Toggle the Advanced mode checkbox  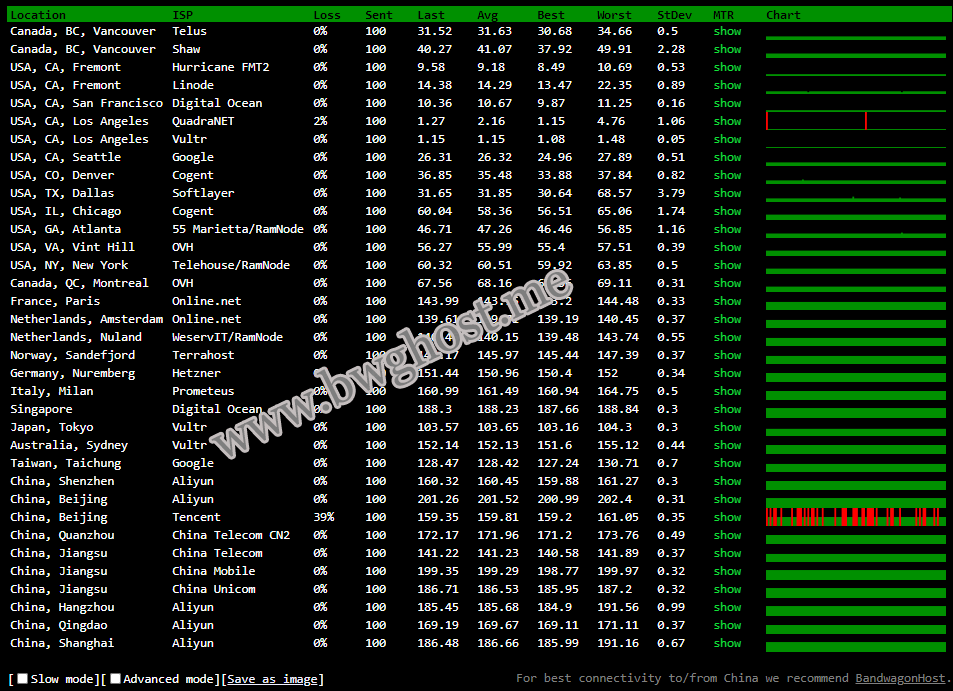[116, 679]
